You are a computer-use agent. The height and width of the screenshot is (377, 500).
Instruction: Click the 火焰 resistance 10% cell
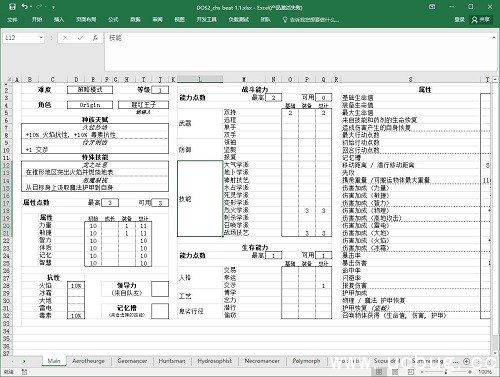(x=76, y=286)
